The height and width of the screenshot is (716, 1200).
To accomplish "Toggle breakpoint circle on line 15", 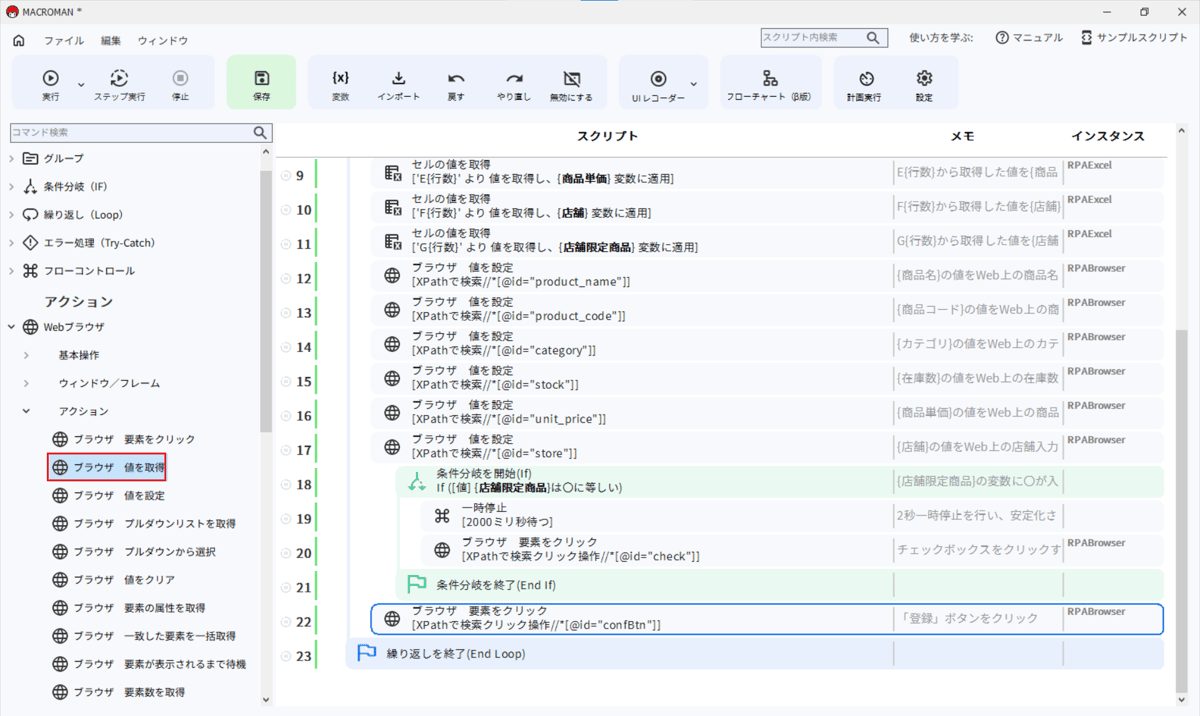I will [x=286, y=382].
